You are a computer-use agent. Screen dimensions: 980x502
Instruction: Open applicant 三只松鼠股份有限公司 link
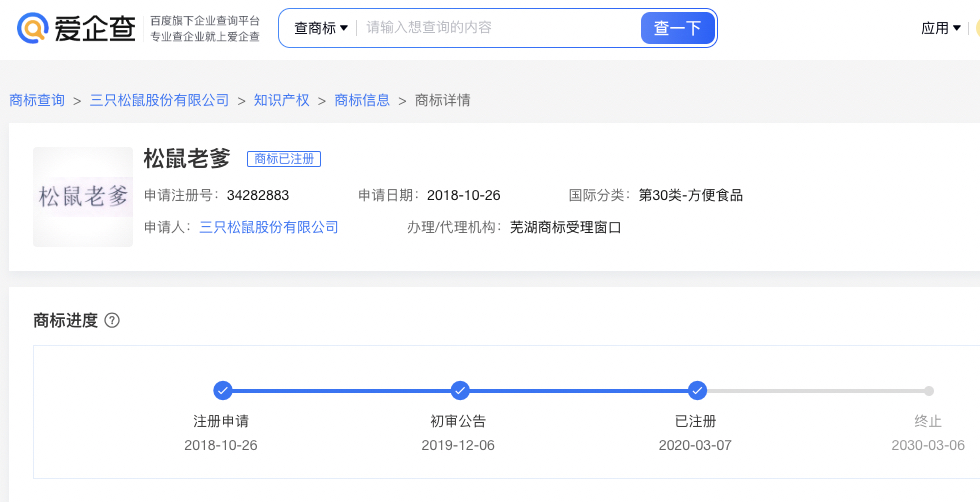tap(269, 227)
